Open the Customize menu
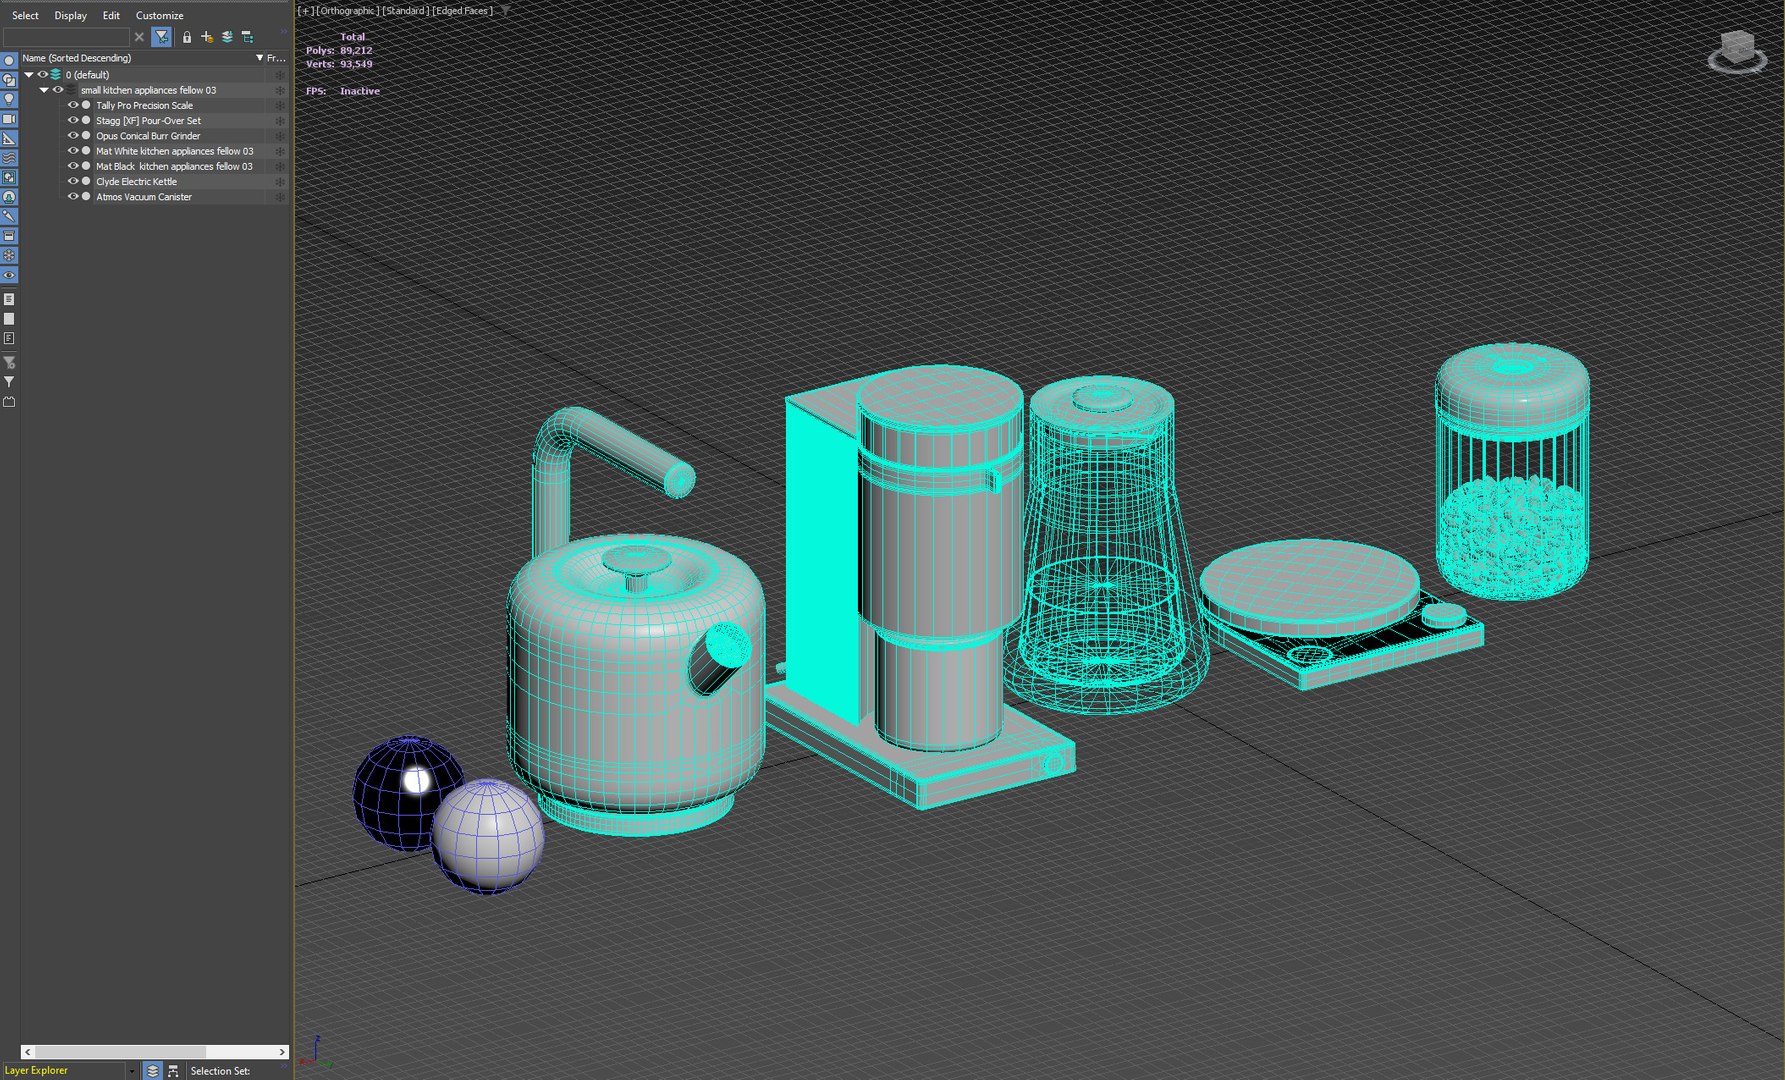Image resolution: width=1785 pixels, height=1080 pixels. (160, 15)
